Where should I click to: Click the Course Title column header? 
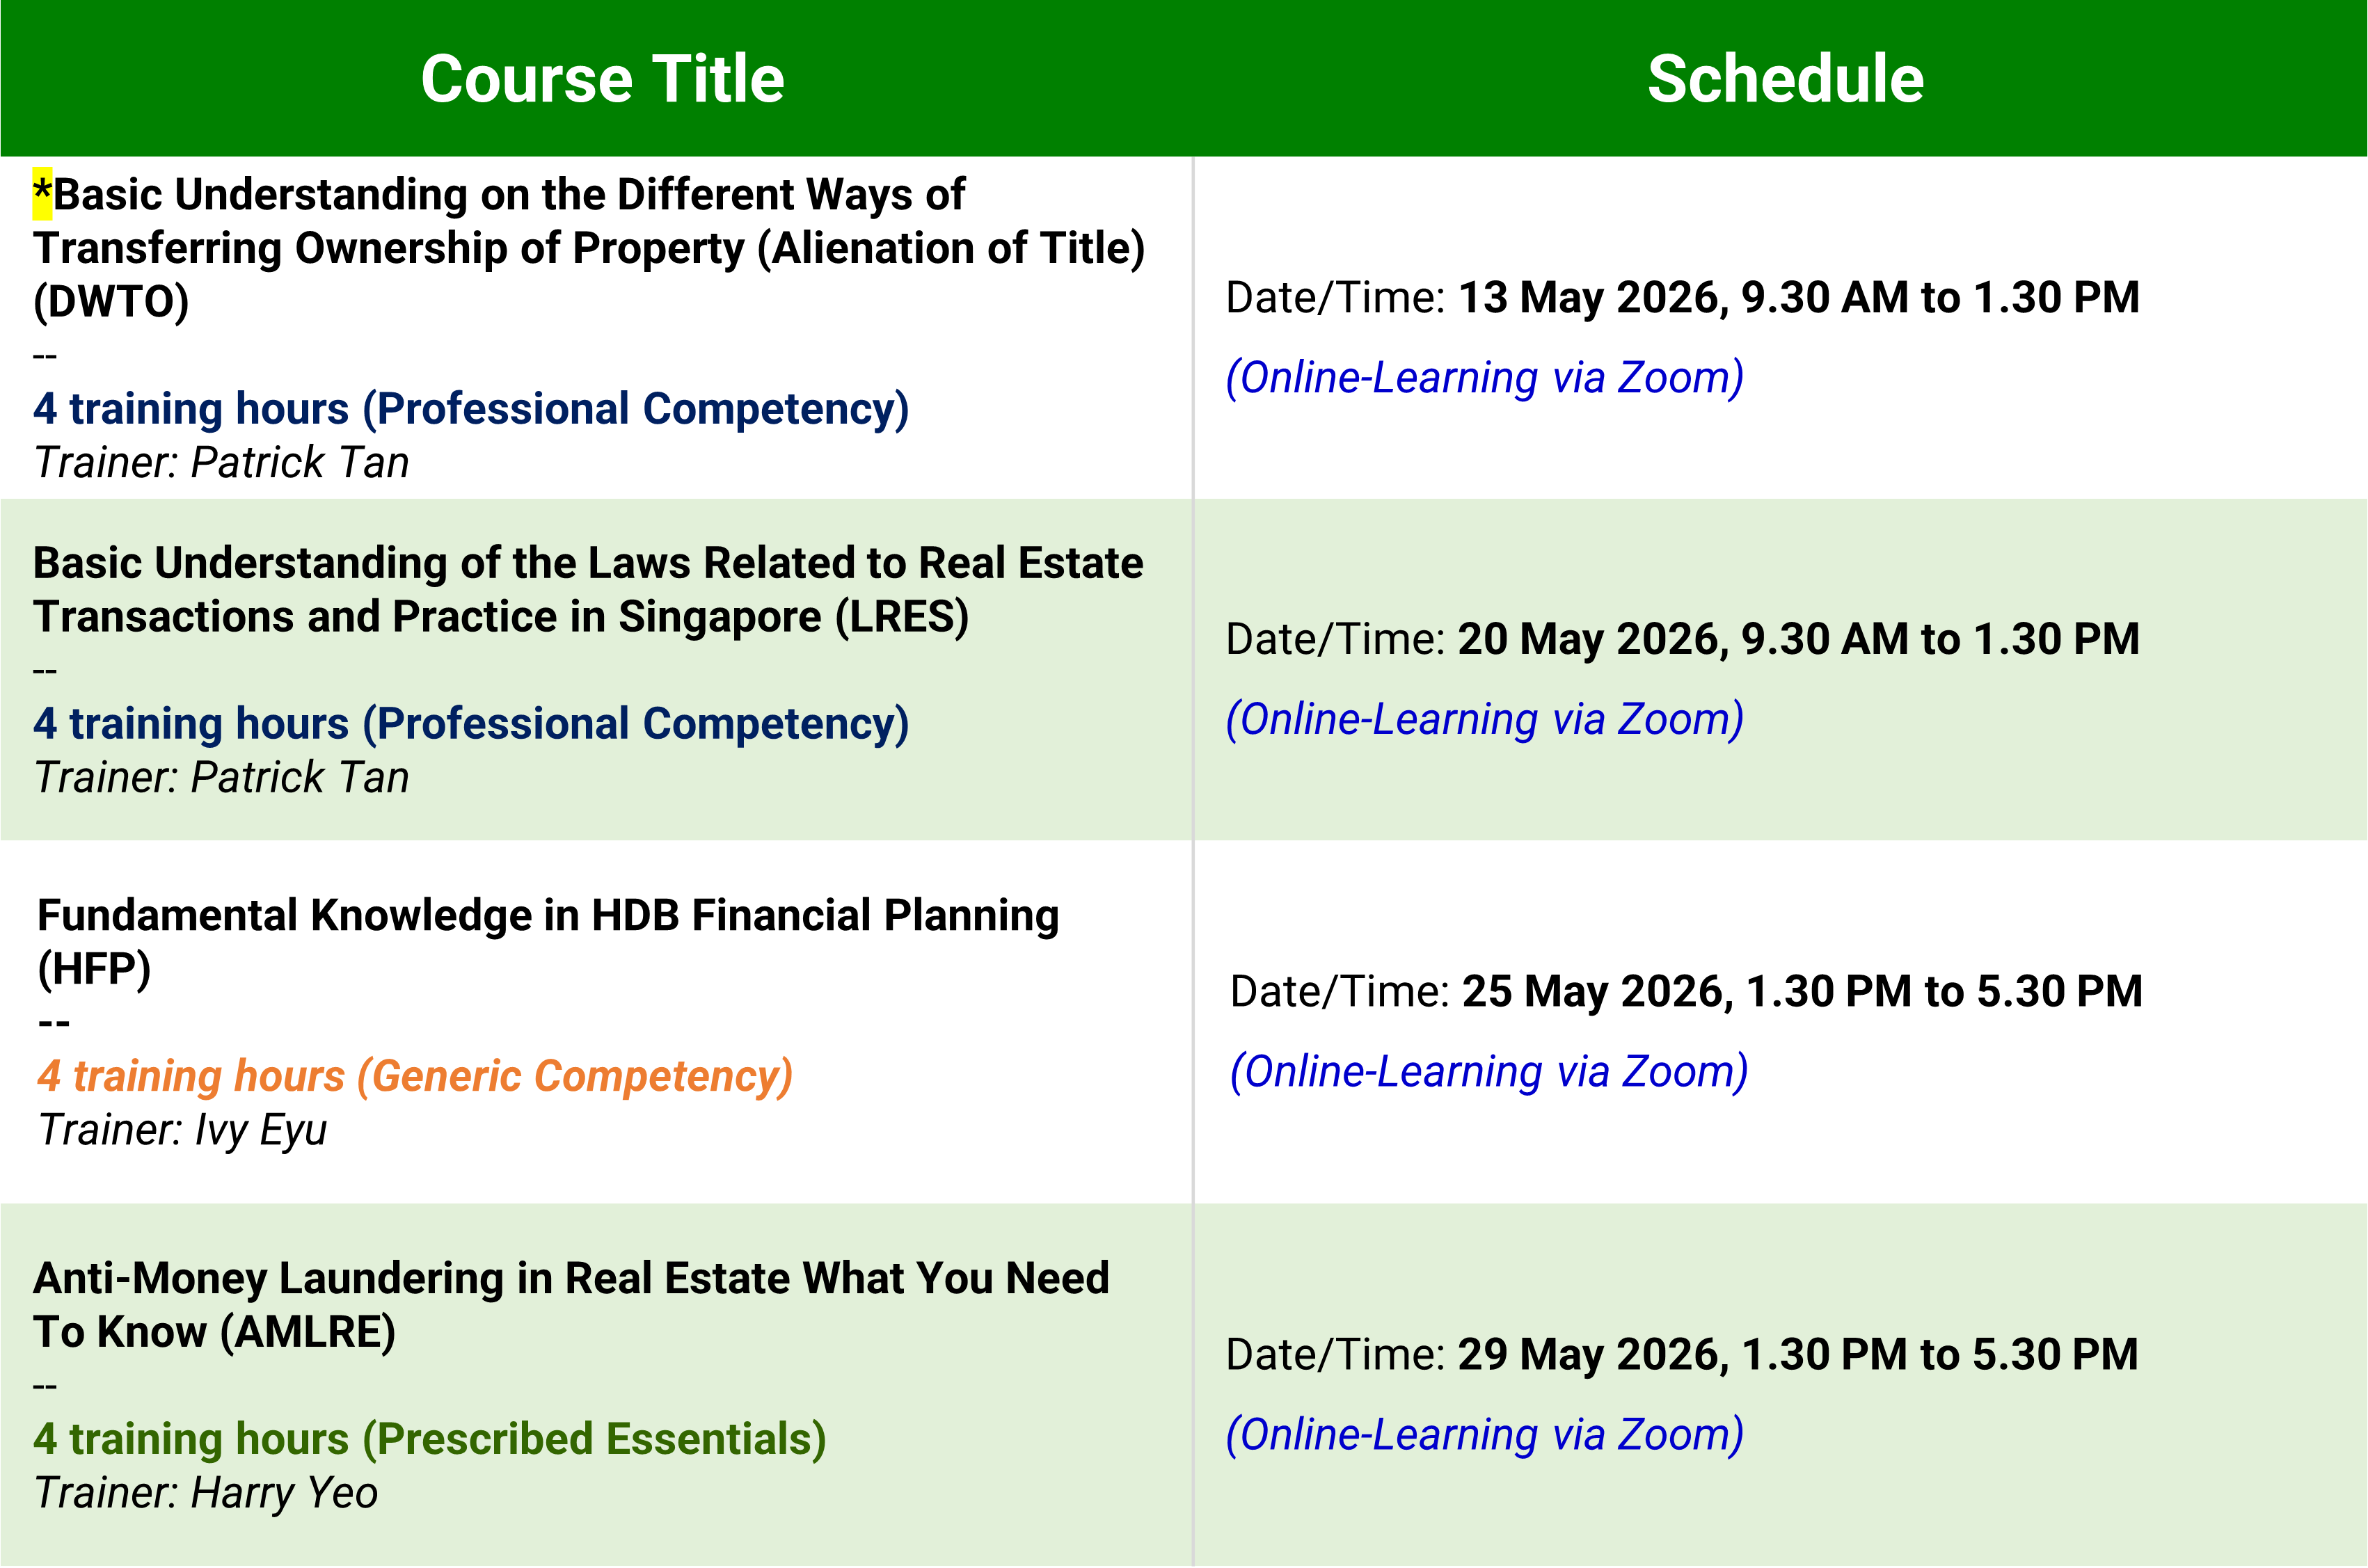(x=602, y=79)
